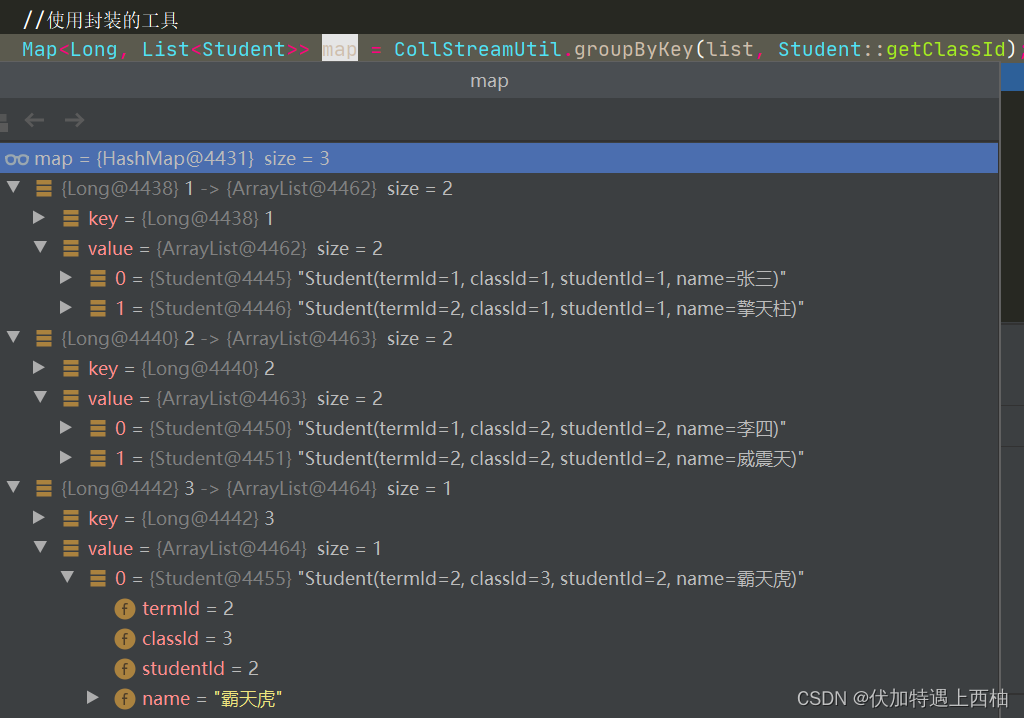Viewport: 1024px width, 718px height.
Task: Click the element icon of Student@4455 row
Action: [98, 578]
